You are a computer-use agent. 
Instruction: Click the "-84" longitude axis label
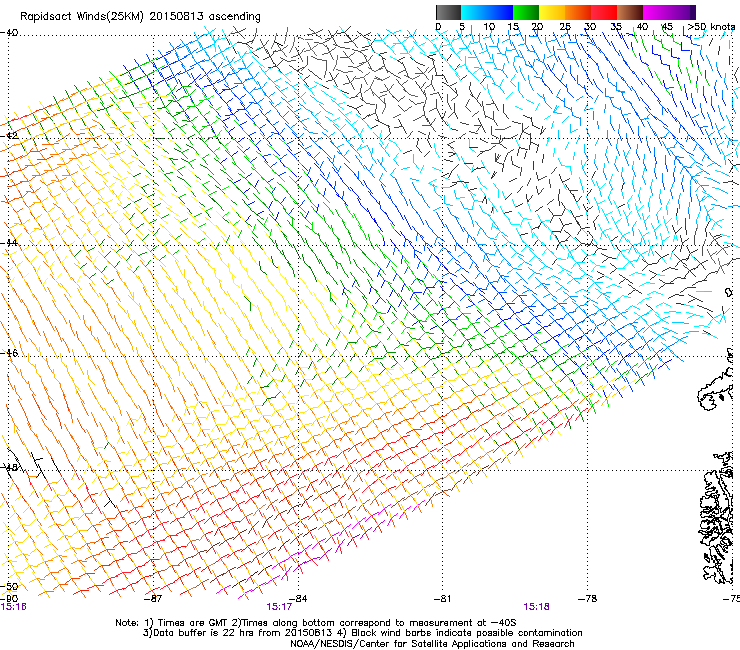point(297,599)
